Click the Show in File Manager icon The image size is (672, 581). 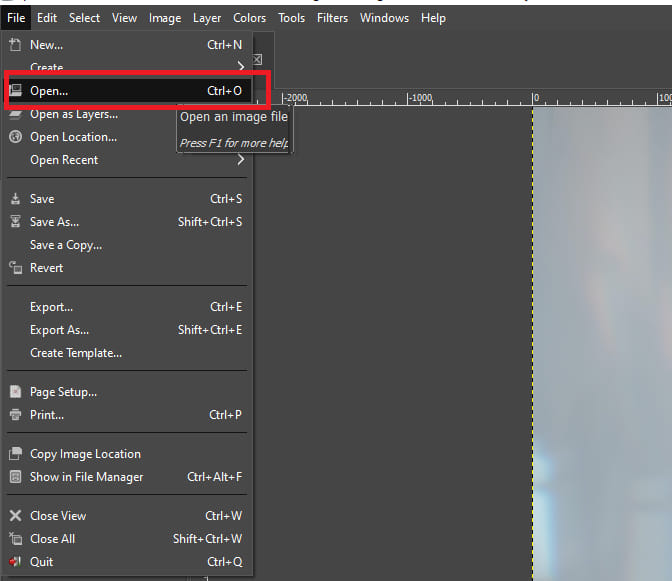pyautogui.click(x=15, y=477)
